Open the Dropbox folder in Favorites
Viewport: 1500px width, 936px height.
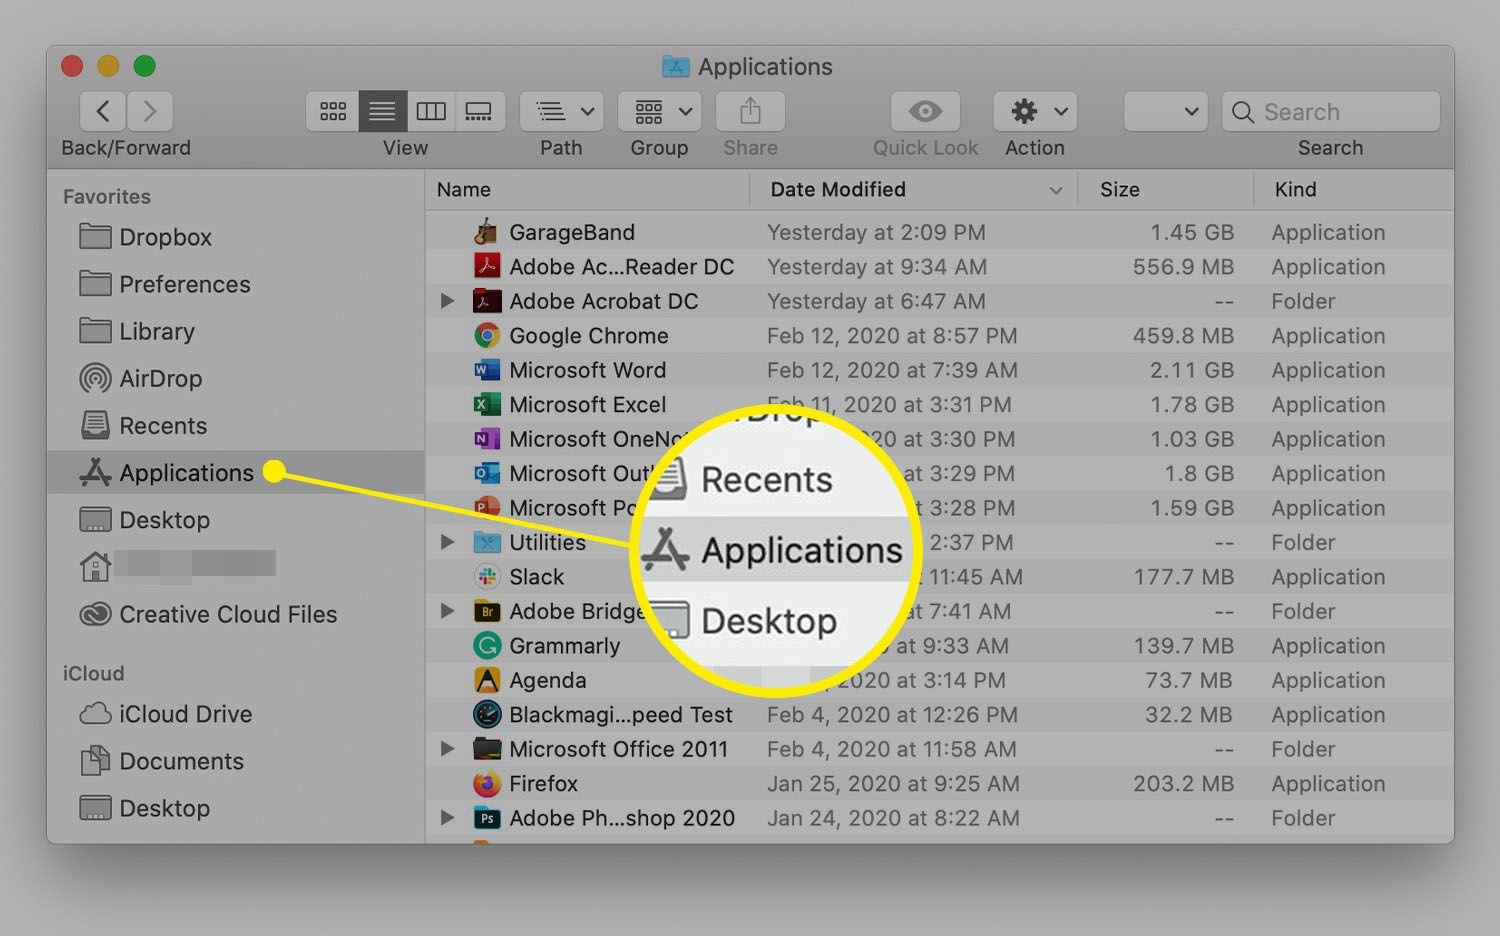(x=160, y=237)
